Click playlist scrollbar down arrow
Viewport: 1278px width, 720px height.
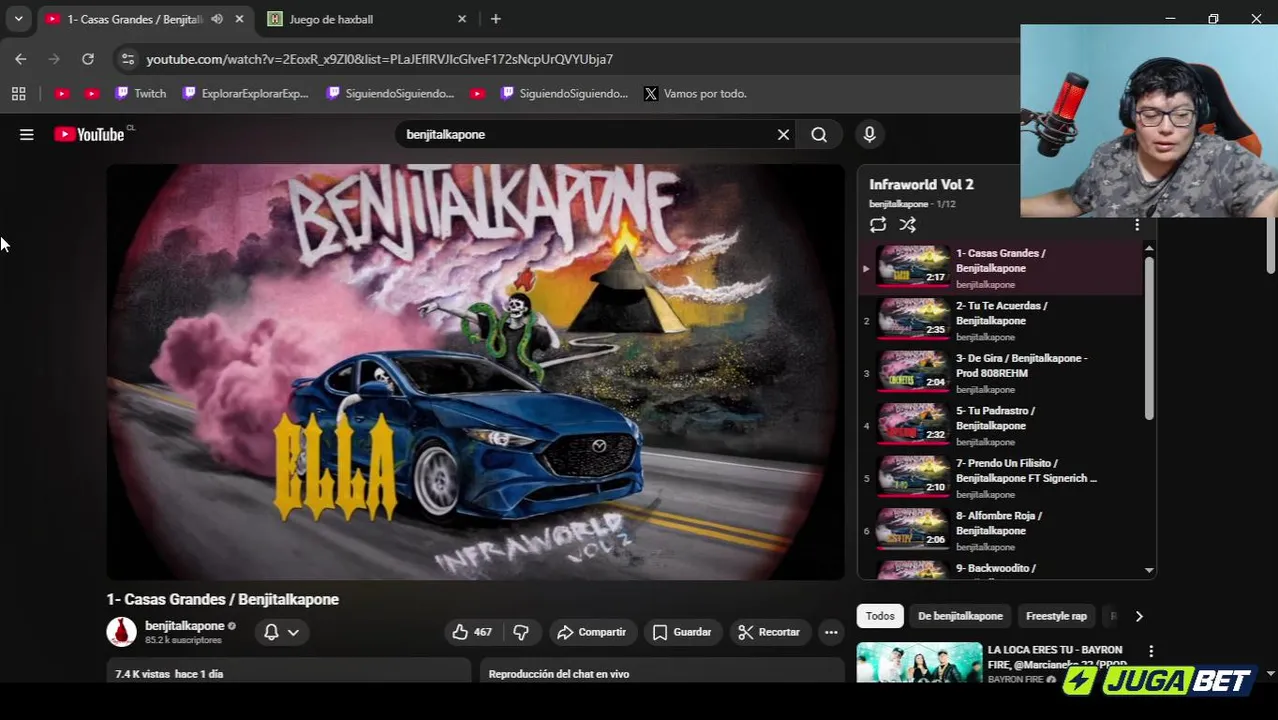pyautogui.click(x=1149, y=570)
